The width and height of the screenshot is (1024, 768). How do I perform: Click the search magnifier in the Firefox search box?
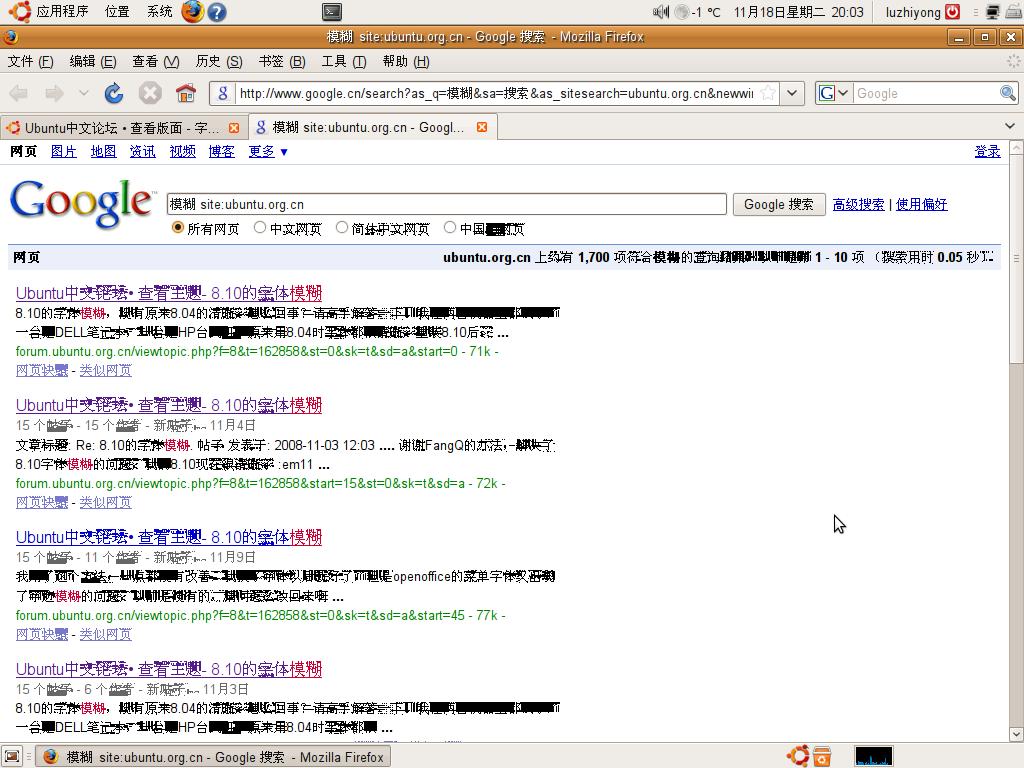tap(1008, 93)
